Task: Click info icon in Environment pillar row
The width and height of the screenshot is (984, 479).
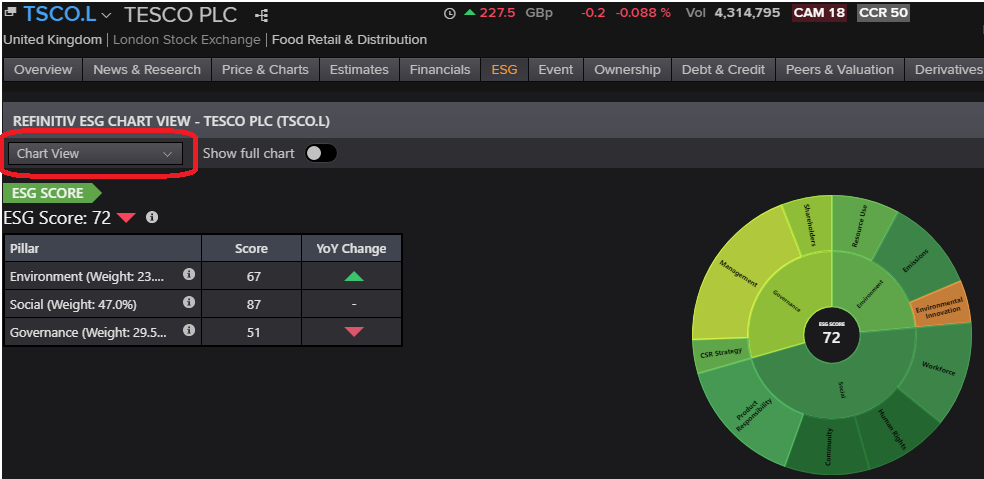Action: [188, 275]
